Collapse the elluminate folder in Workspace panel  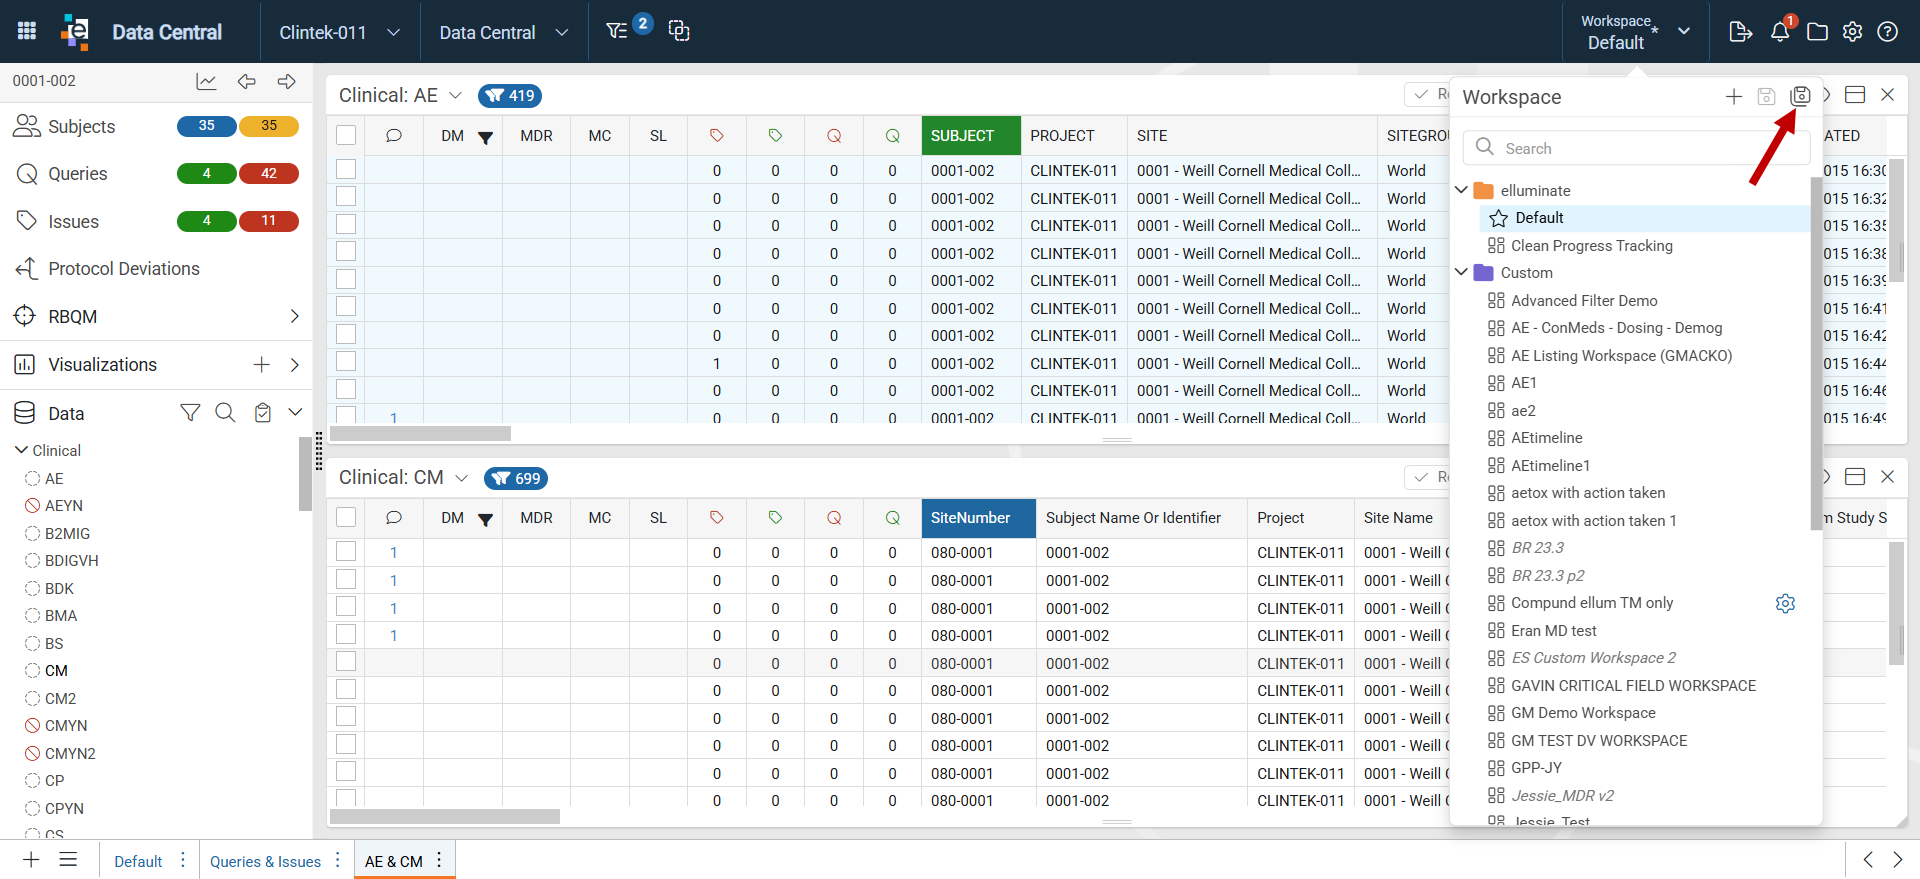pyautogui.click(x=1461, y=190)
